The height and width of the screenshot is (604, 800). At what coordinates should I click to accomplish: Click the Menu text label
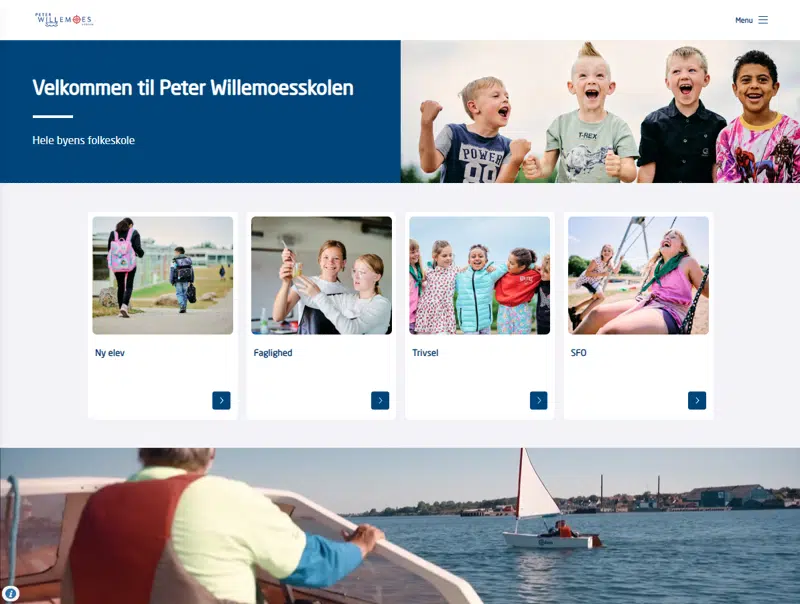click(743, 20)
